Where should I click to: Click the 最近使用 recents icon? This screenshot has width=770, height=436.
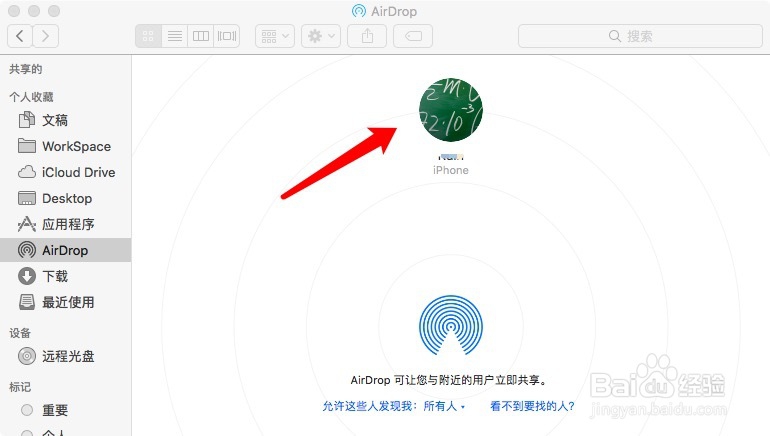click(x=27, y=302)
